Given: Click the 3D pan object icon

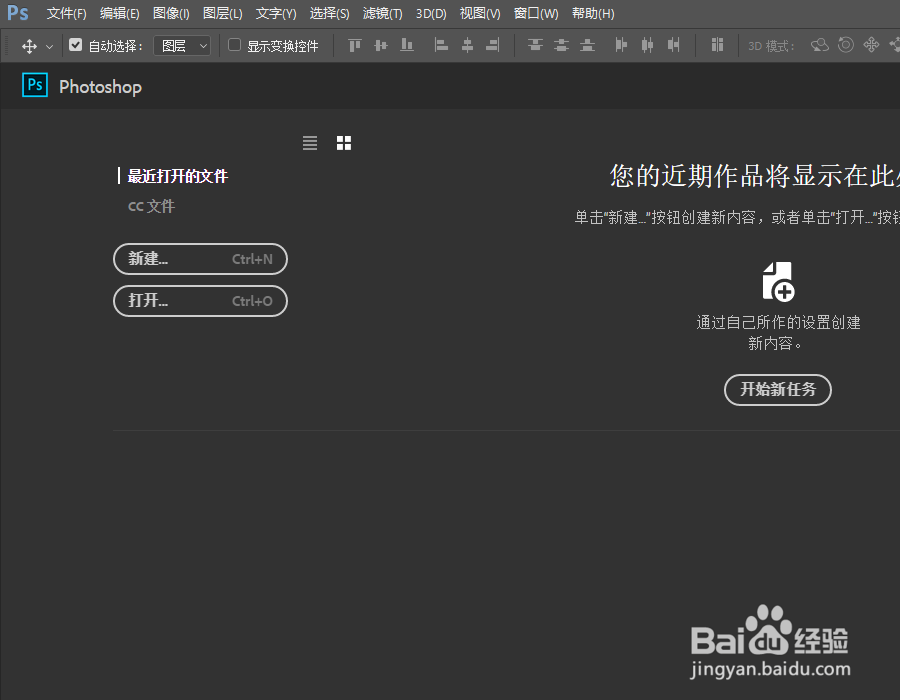Looking at the screenshot, I should click(x=871, y=45).
